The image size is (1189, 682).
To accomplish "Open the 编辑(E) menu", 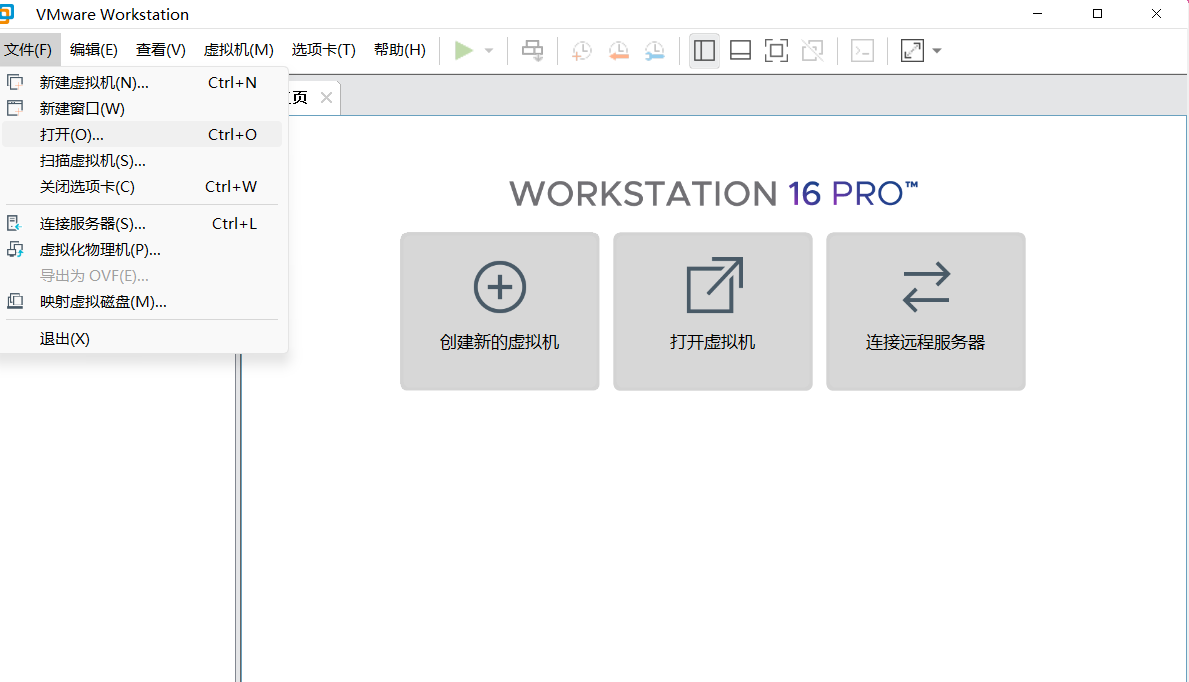I will click(x=94, y=50).
